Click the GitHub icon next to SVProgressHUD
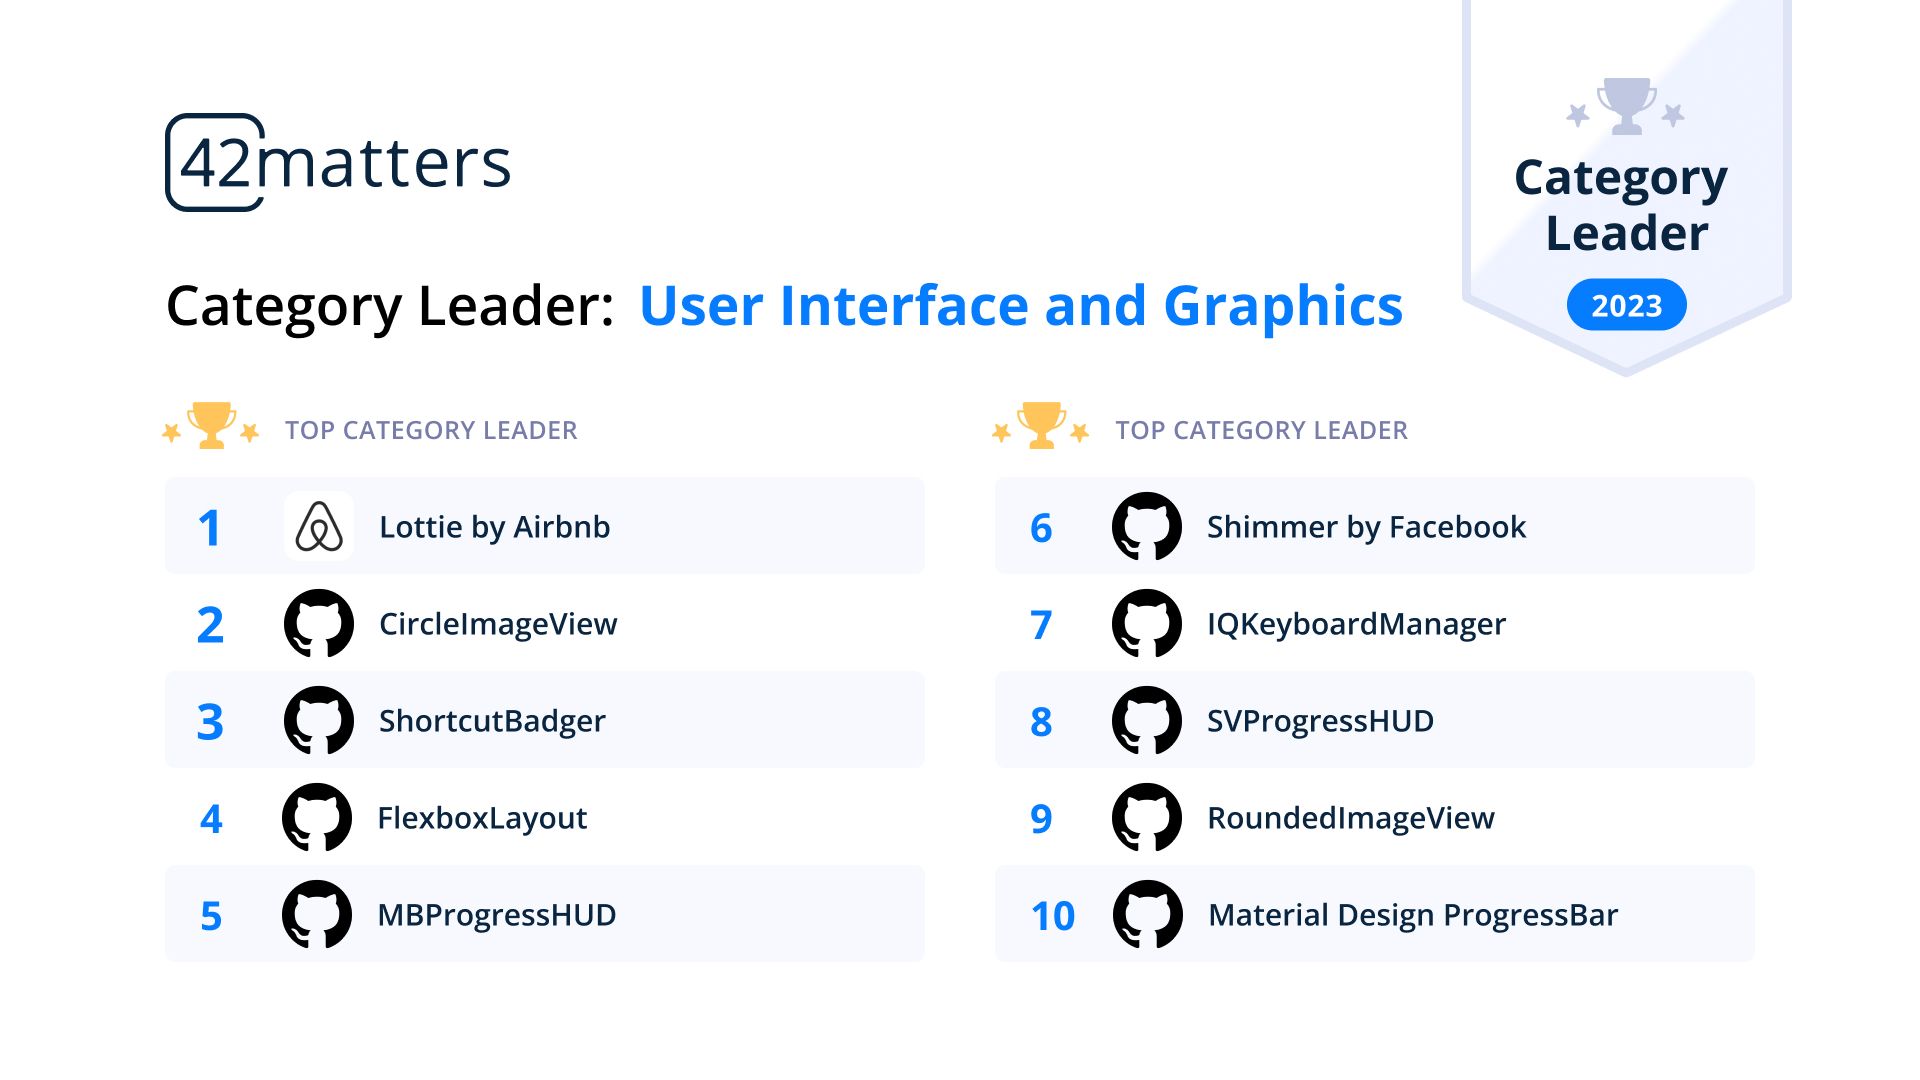Image resolution: width=1920 pixels, height=1080 pixels. click(1147, 720)
